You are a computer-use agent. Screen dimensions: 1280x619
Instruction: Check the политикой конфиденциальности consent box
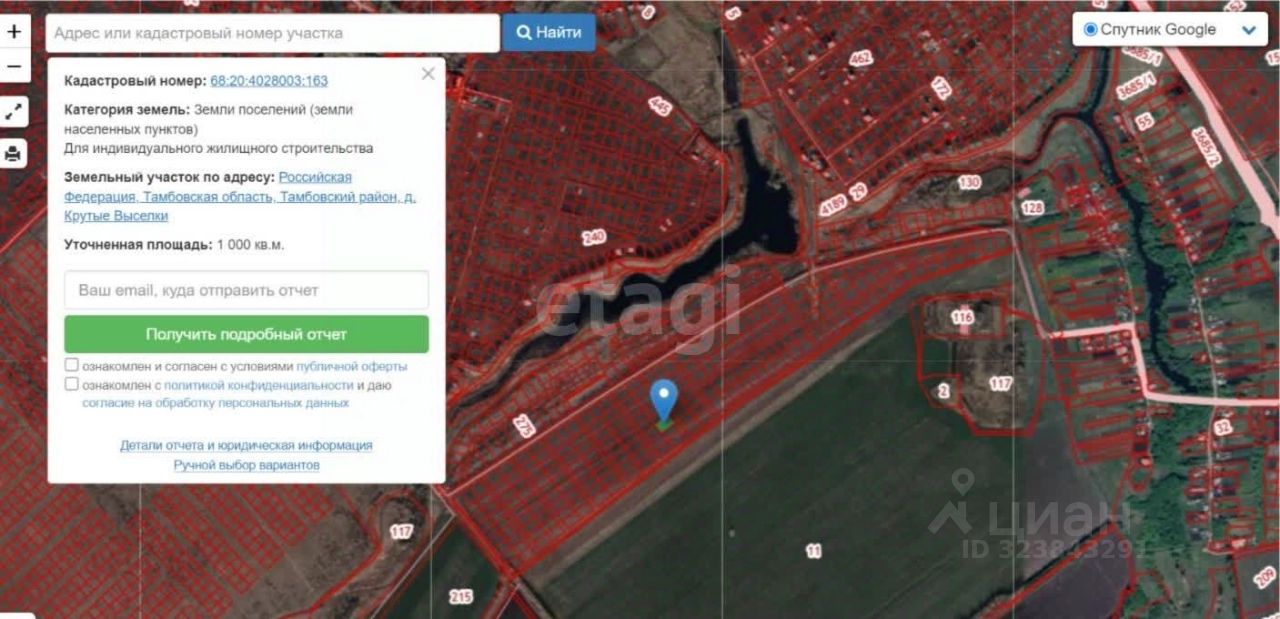pos(72,384)
